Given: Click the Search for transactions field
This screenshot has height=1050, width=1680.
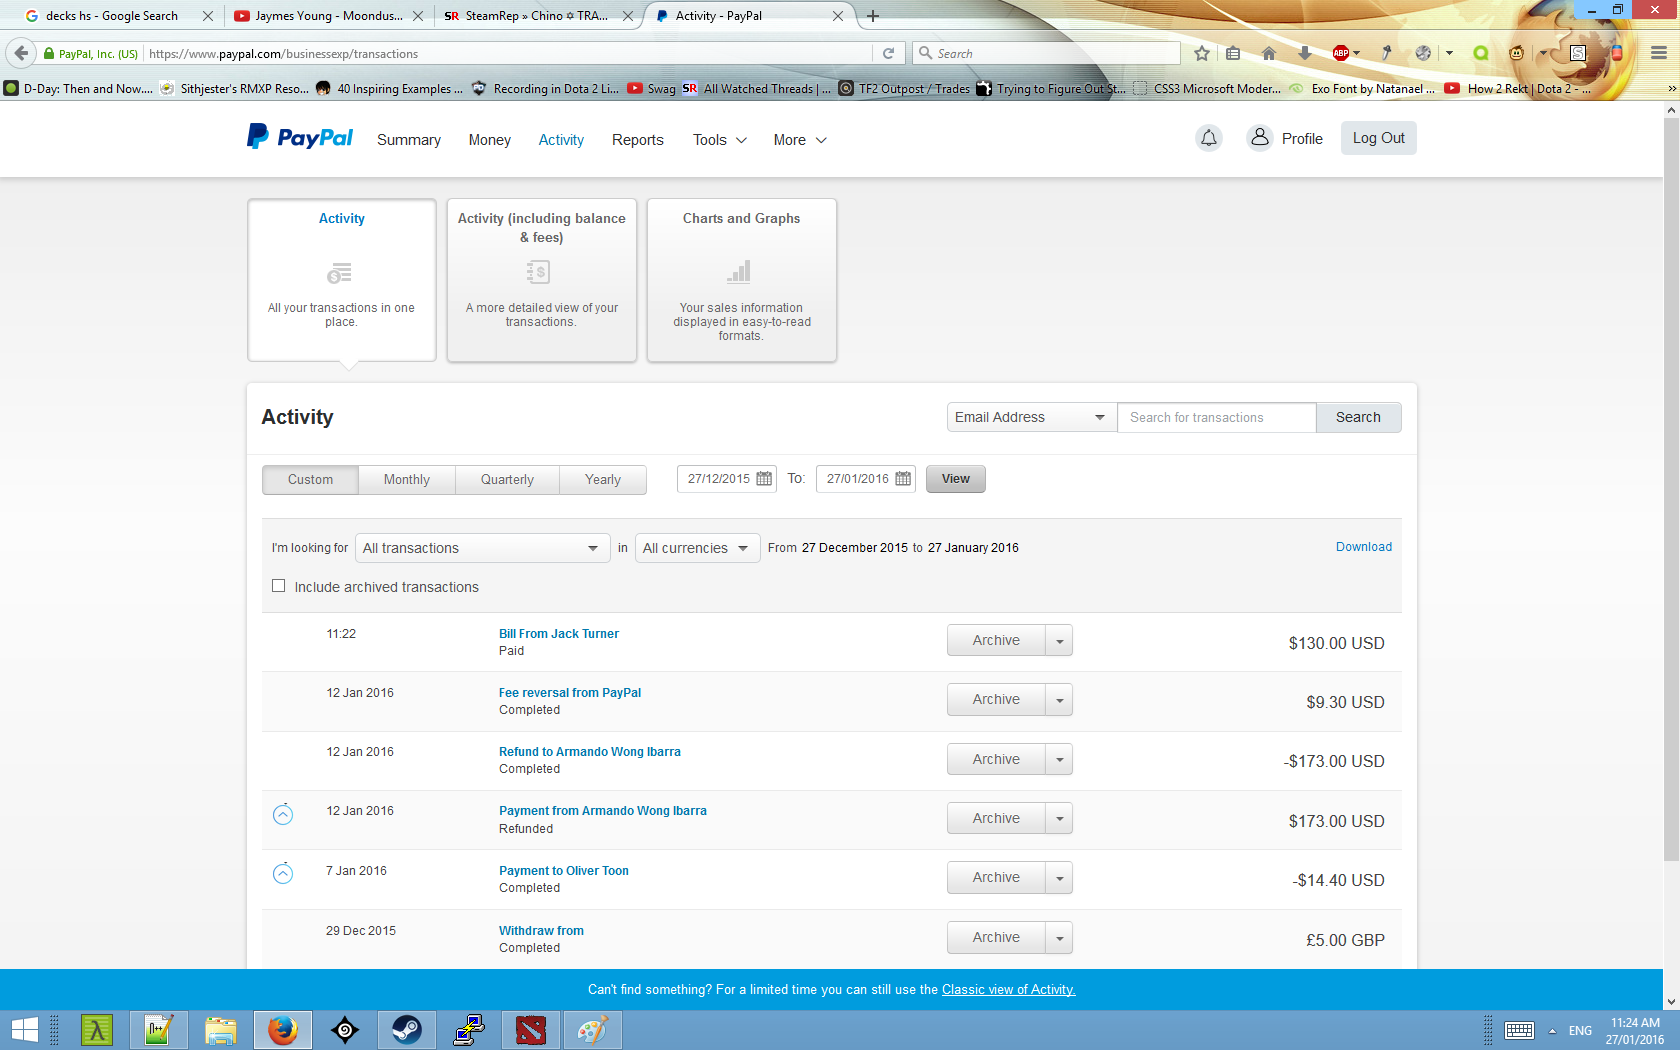Looking at the screenshot, I should [x=1215, y=417].
